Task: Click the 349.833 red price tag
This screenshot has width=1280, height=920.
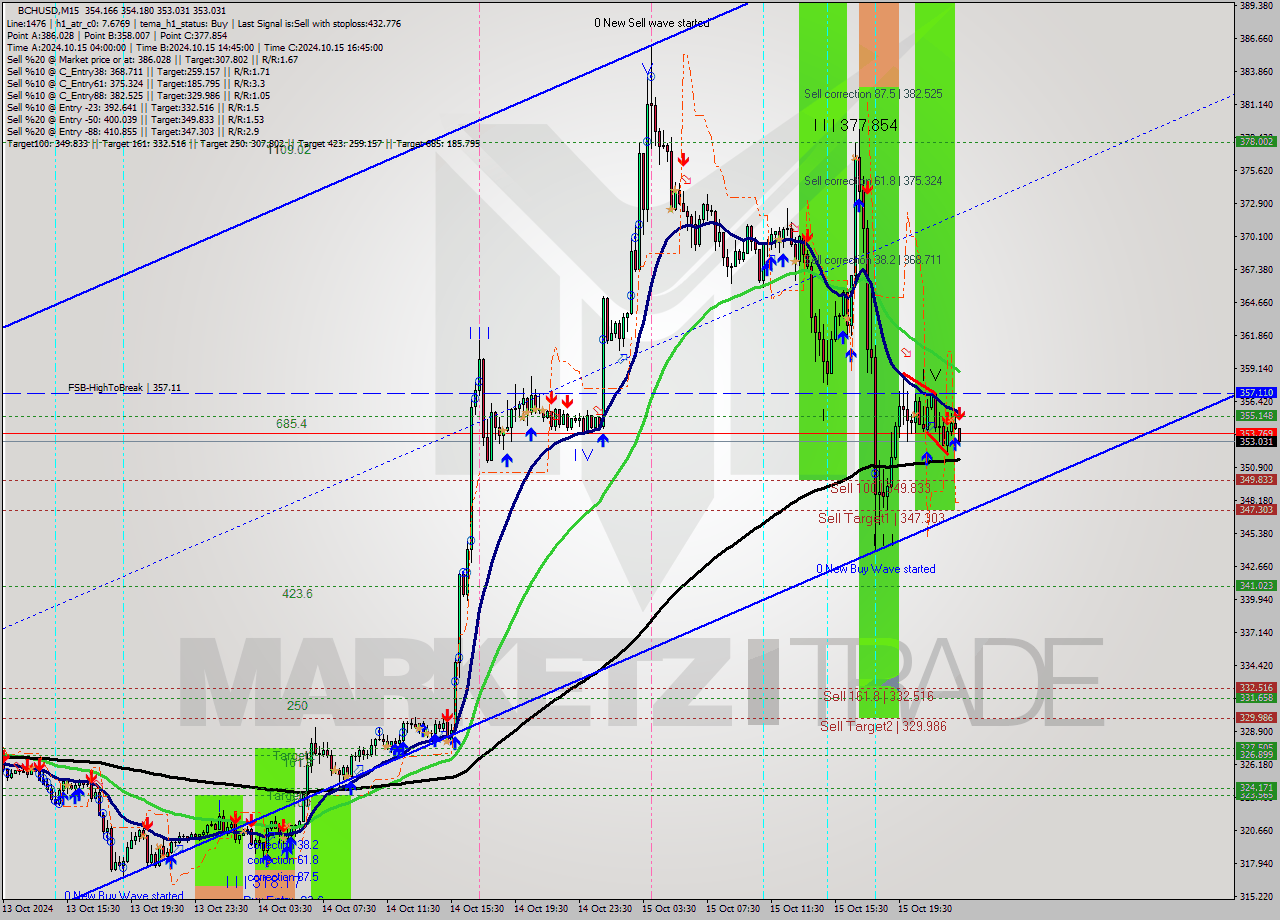Action: pyautogui.click(x=1256, y=479)
